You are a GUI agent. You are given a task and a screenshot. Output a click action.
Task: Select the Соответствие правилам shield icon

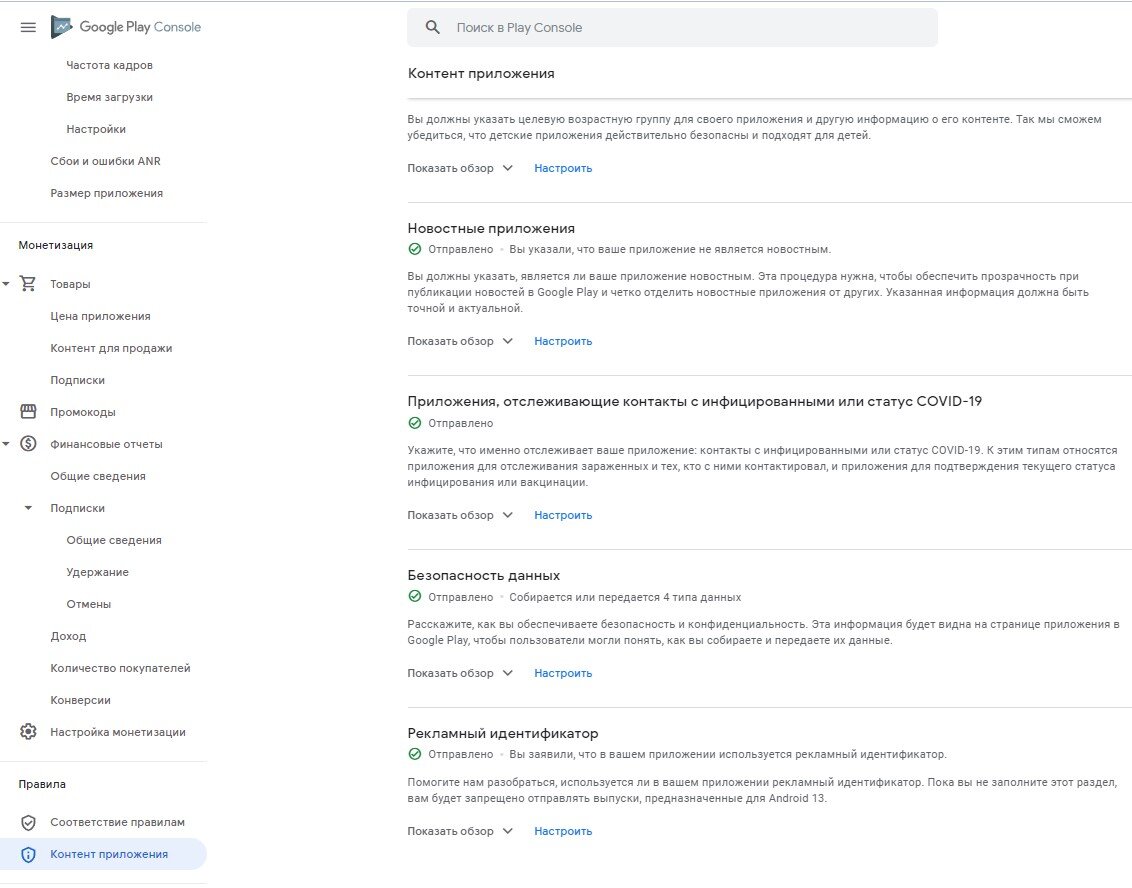coord(27,822)
